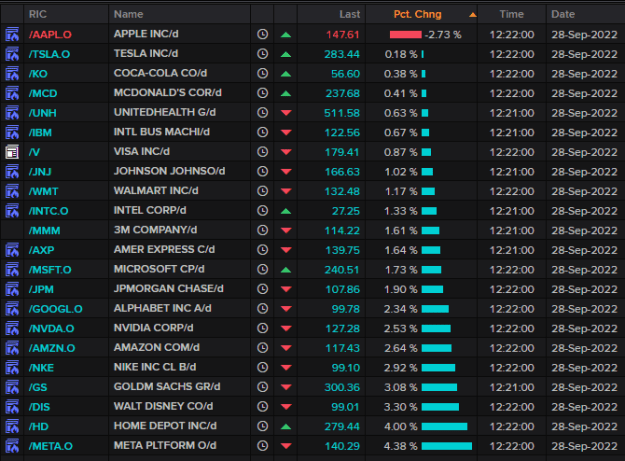
Task: Click the chart icon for /JPM
Action: 12,289
